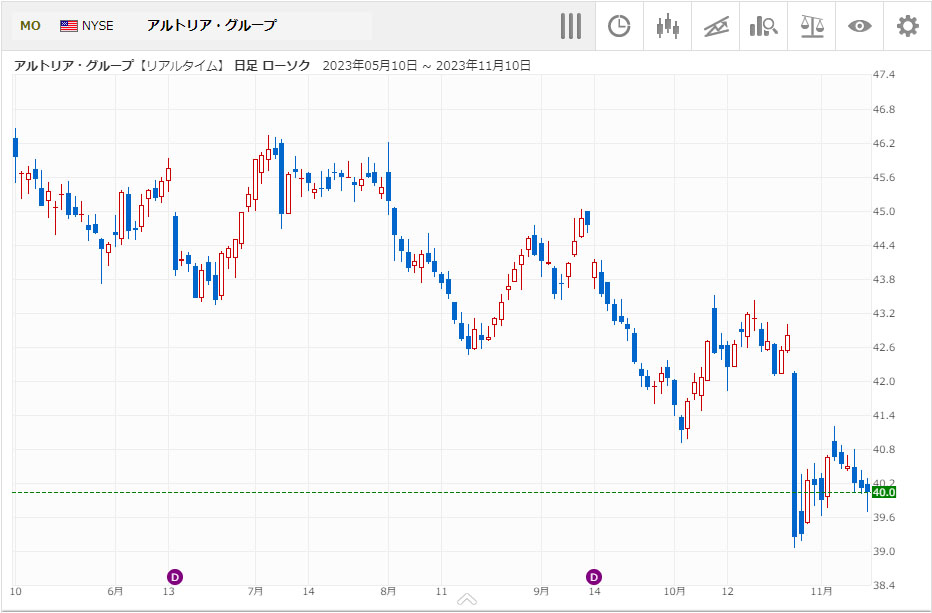Click the リアルタイム chart title label
The image size is (932, 613).
pyautogui.click(x=181, y=66)
